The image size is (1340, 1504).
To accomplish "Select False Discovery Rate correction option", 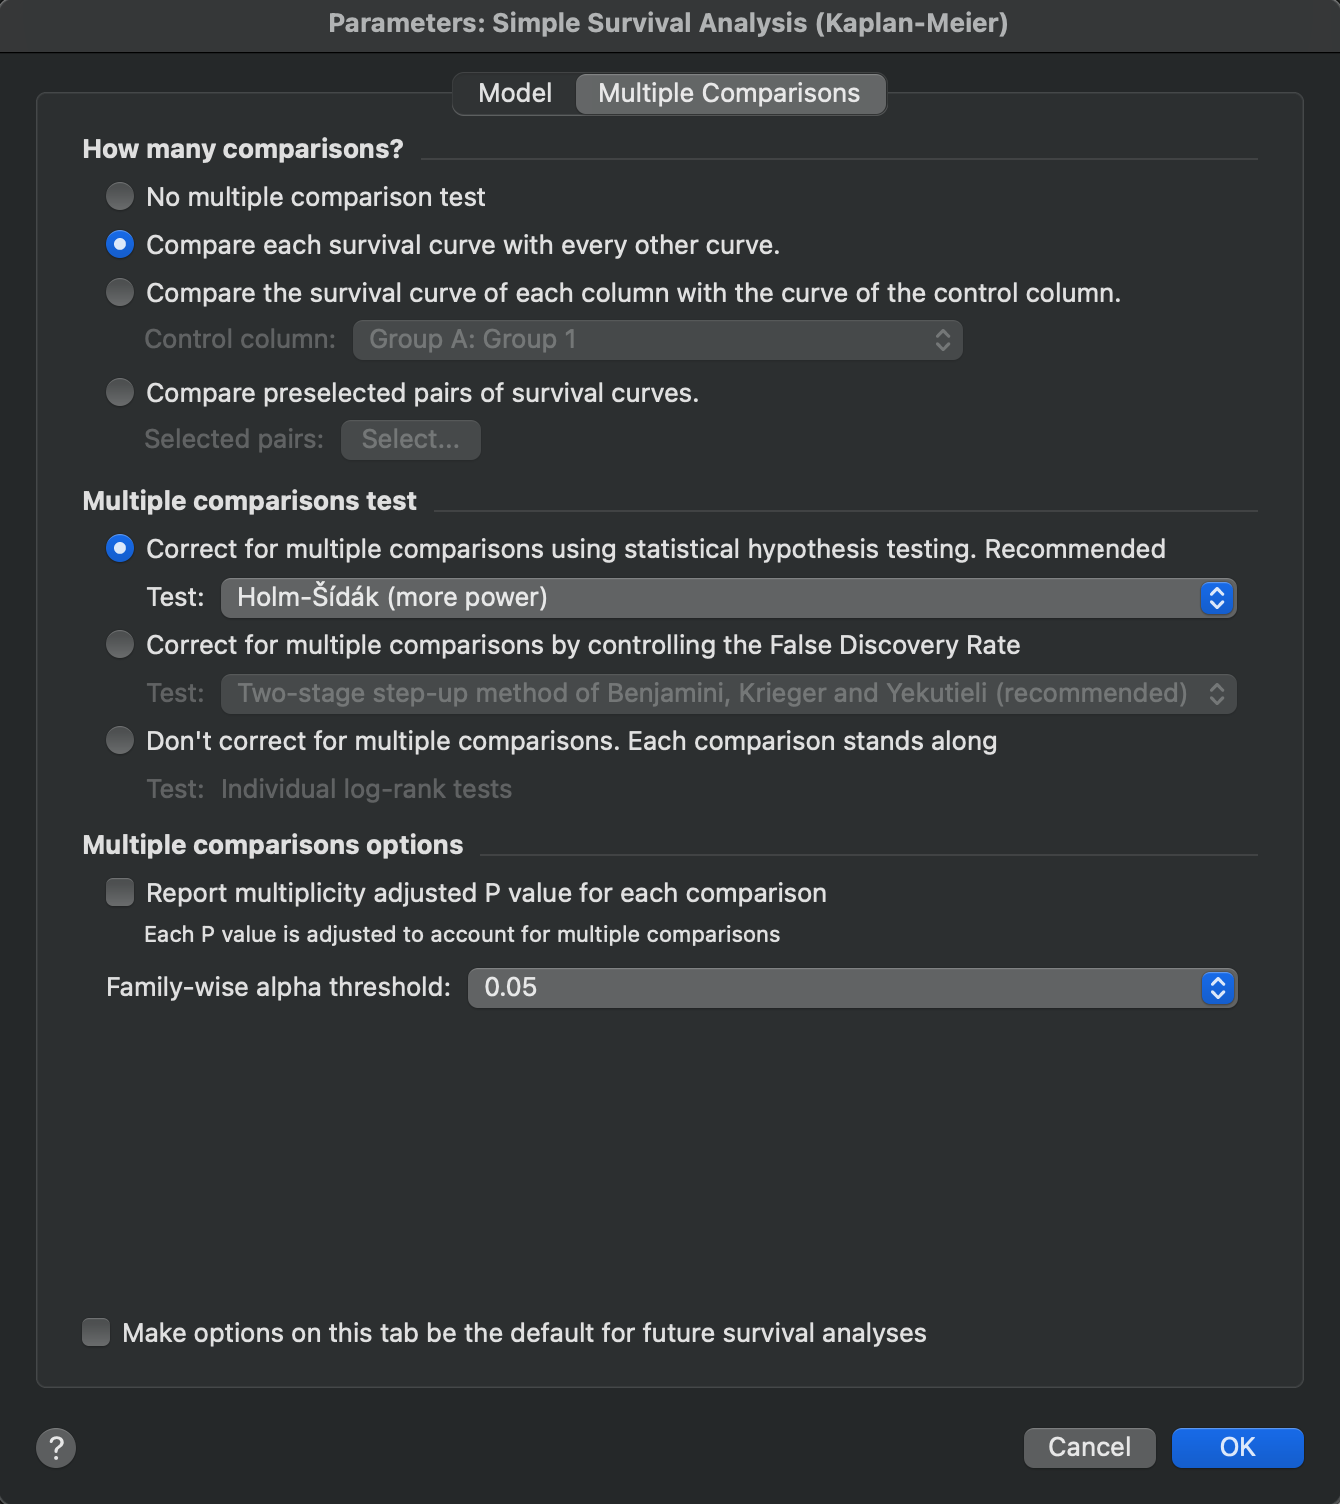I will (120, 644).
